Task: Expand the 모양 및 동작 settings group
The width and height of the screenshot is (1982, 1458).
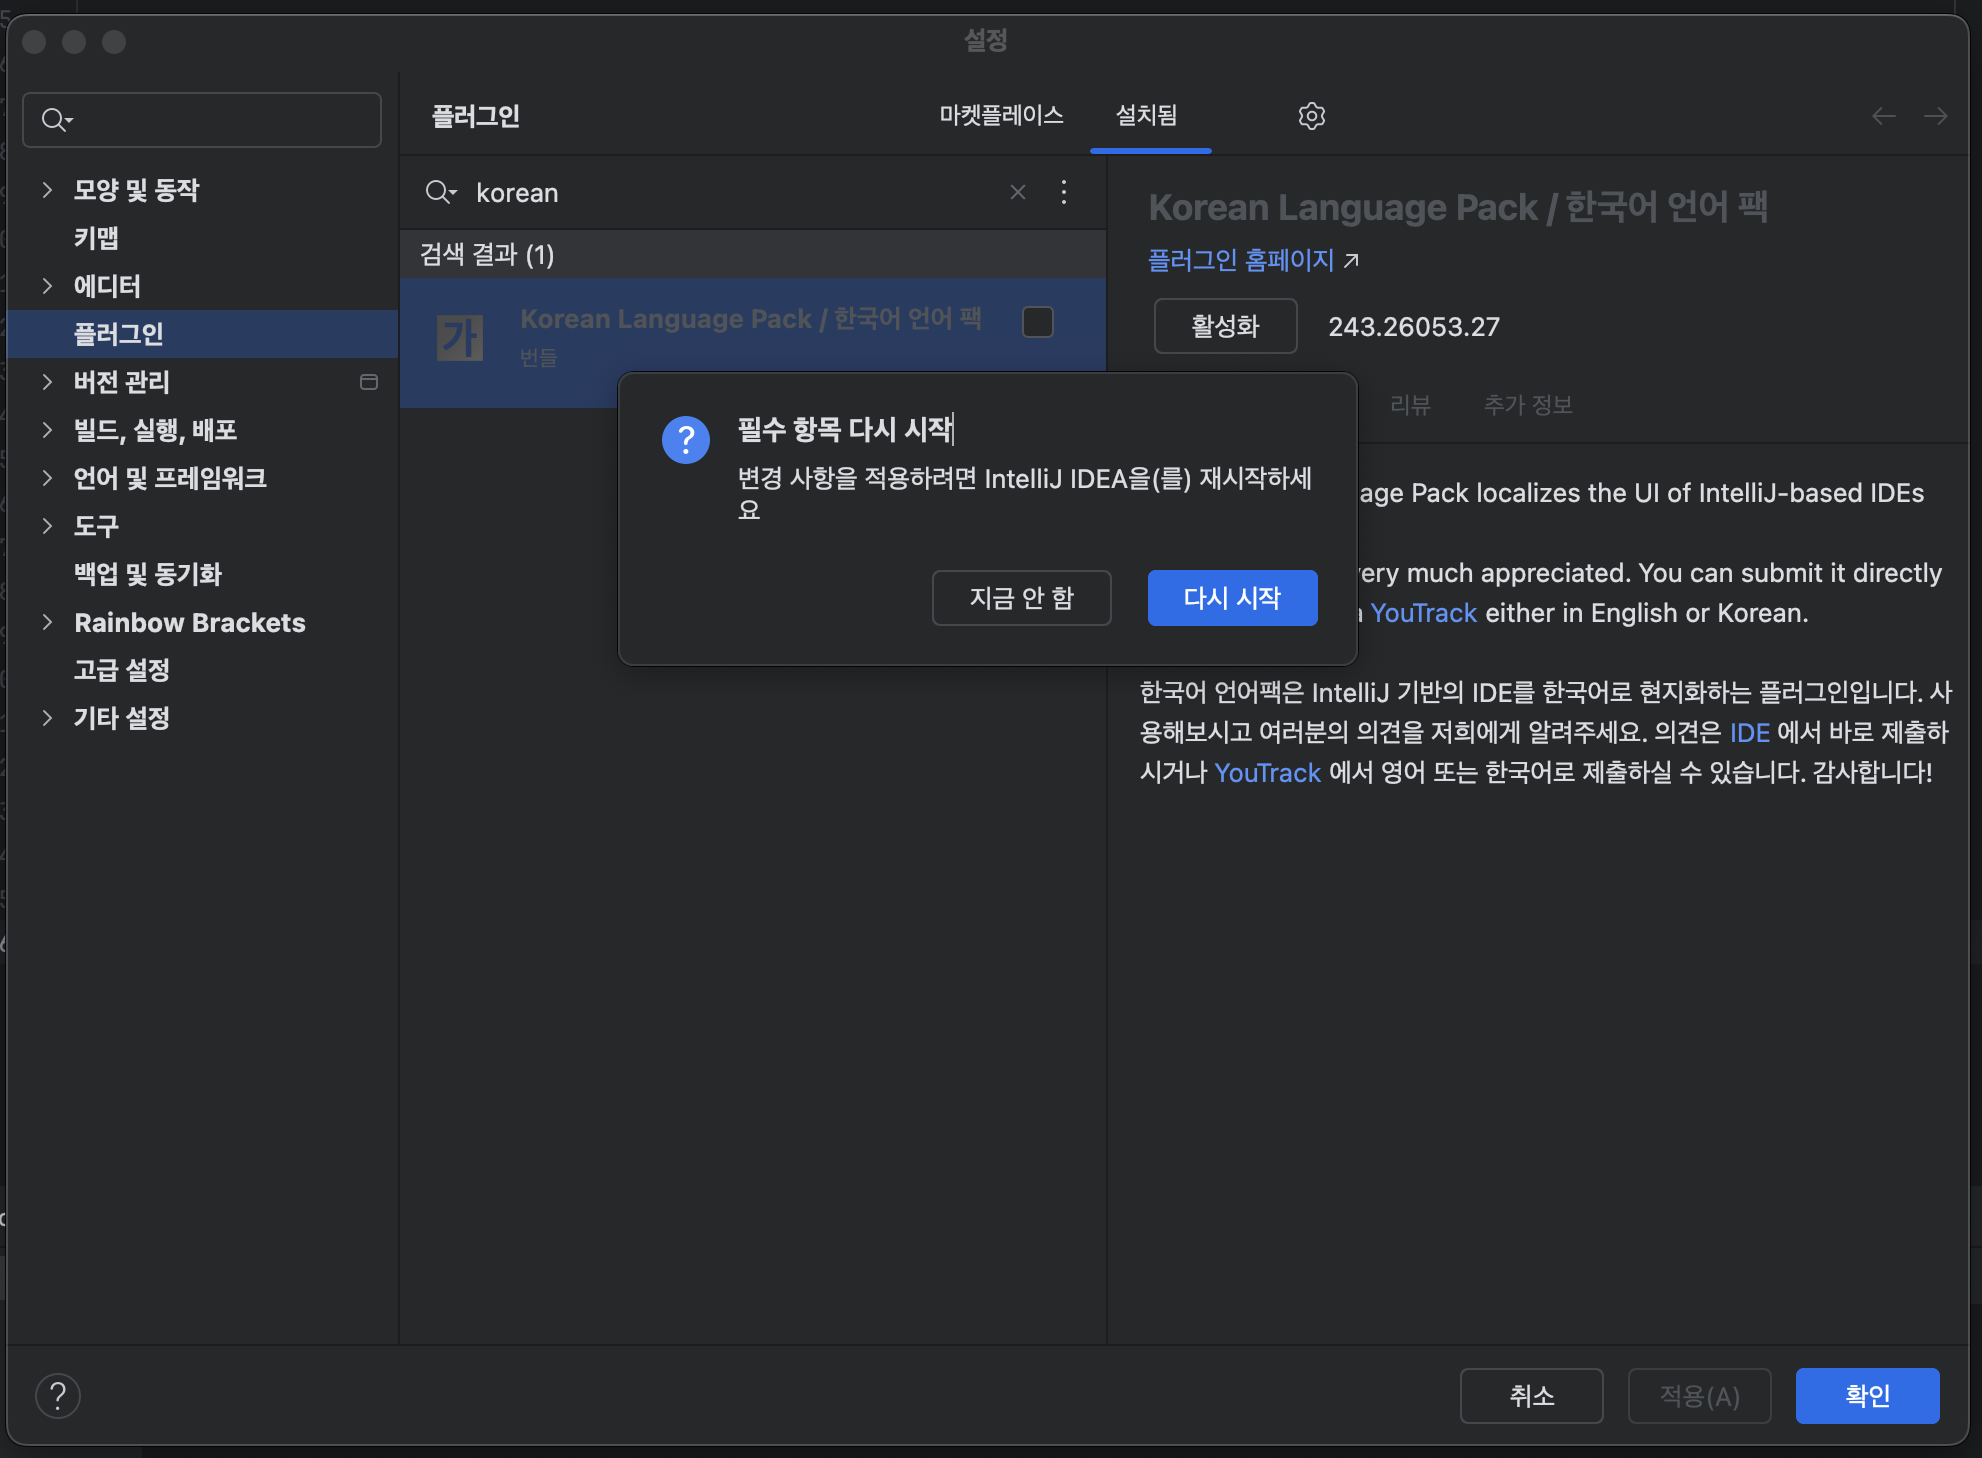Action: coord(47,190)
